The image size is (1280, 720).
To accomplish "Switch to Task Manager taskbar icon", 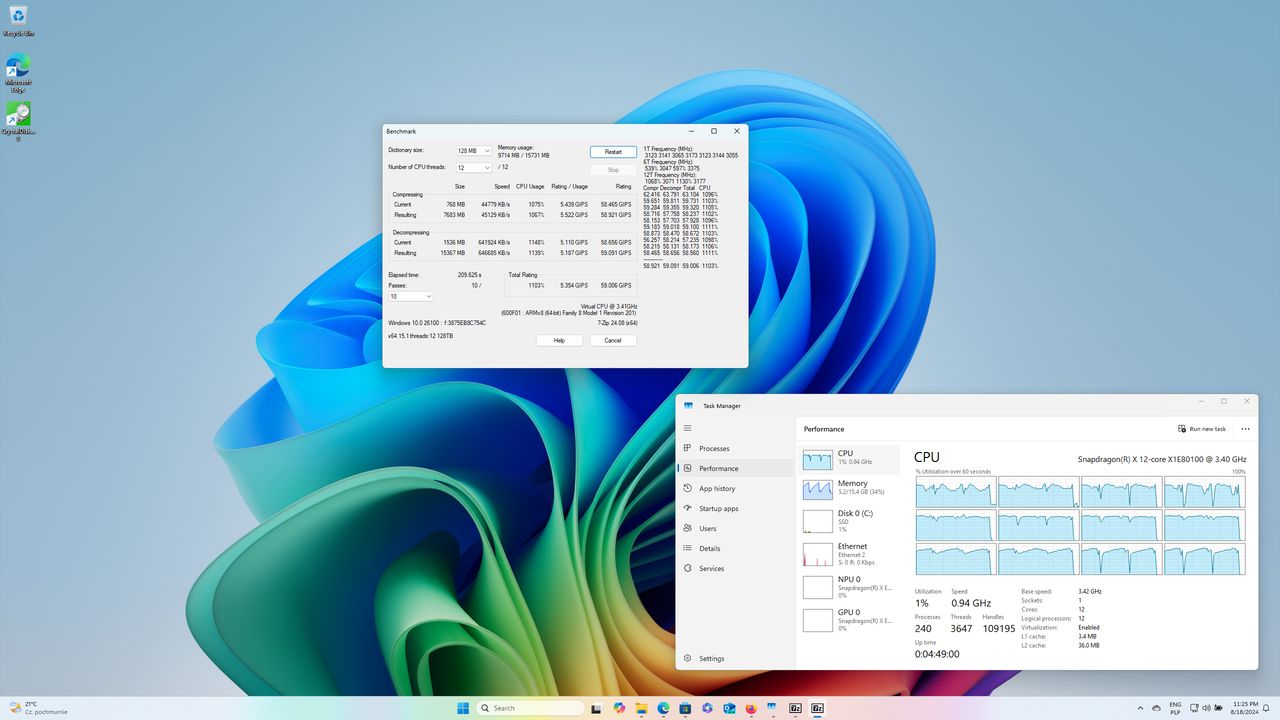I will 773,708.
